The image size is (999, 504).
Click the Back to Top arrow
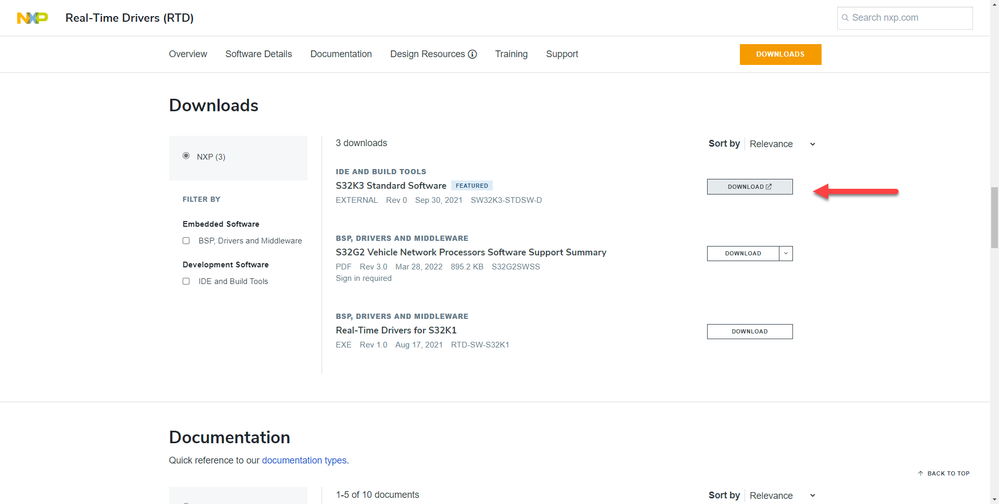click(x=920, y=473)
